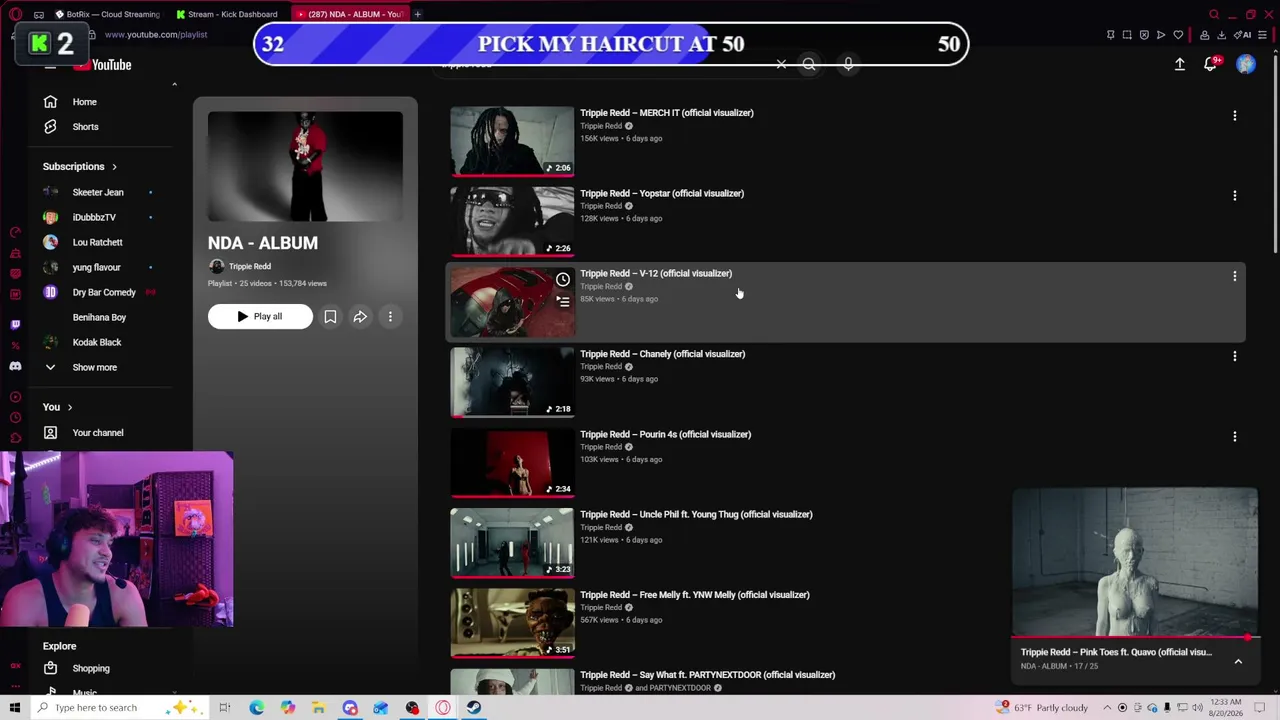
Task: Open Steam from the taskbar
Action: pos(474,708)
